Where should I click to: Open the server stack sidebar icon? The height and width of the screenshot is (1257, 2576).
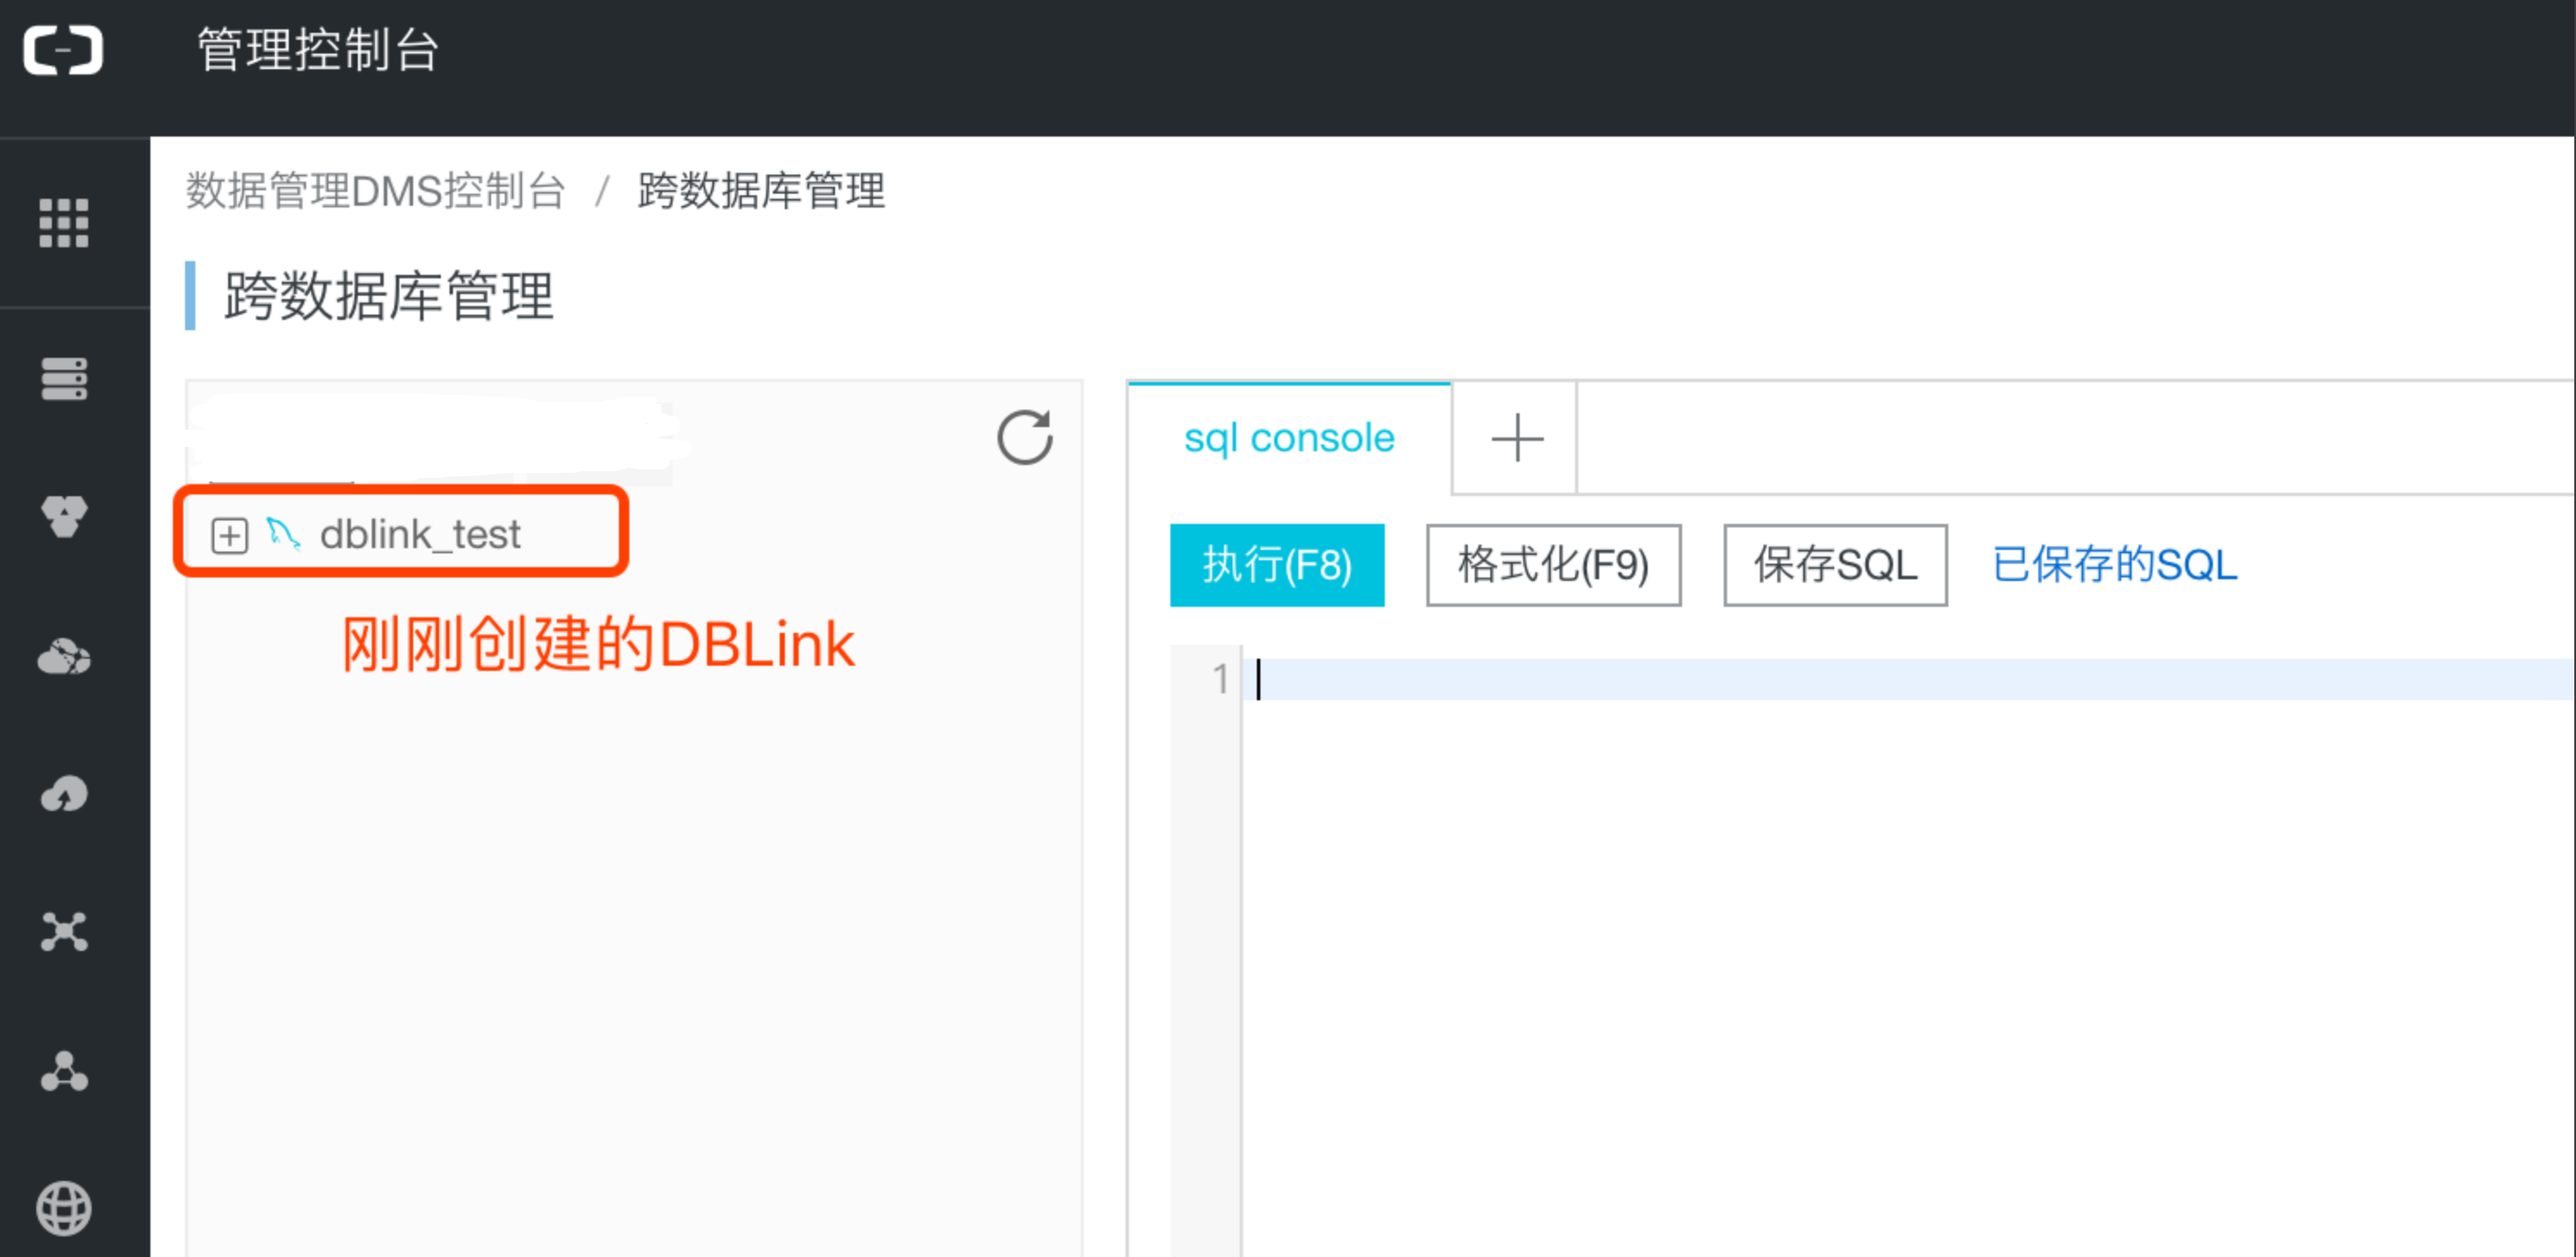[64, 379]
